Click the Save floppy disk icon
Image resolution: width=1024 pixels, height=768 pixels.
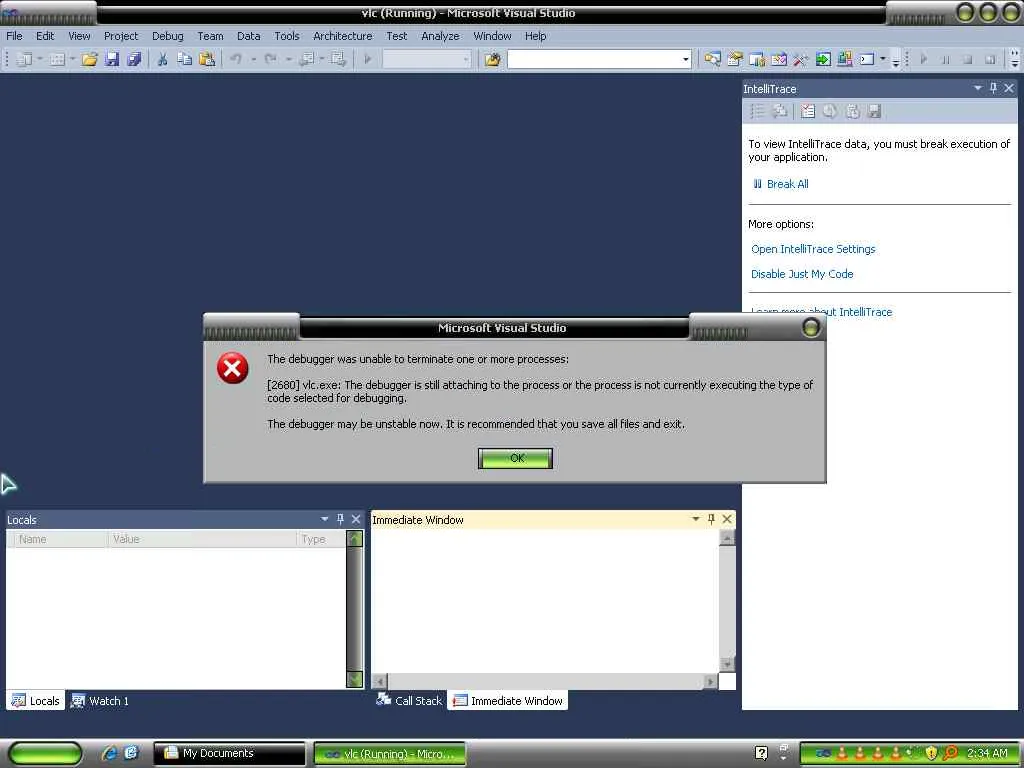[x=112, y=59]
